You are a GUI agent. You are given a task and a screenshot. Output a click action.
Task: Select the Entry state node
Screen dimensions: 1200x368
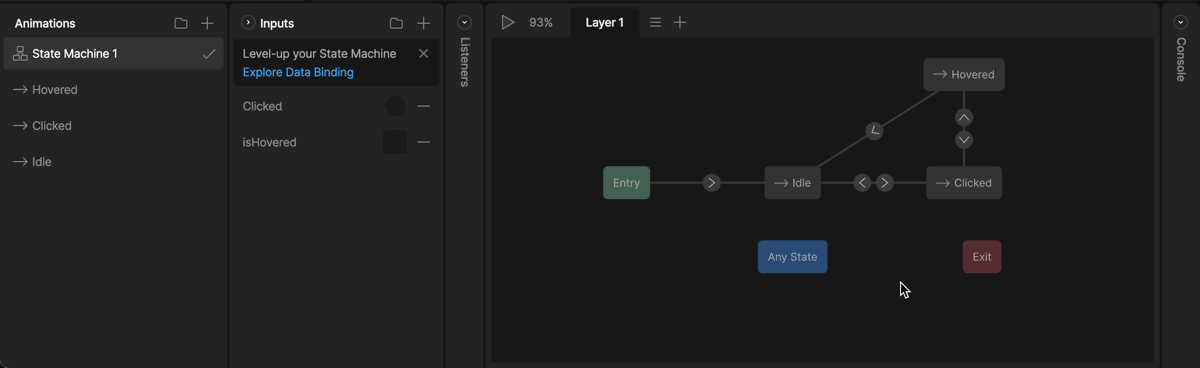(x=626, y=183)
